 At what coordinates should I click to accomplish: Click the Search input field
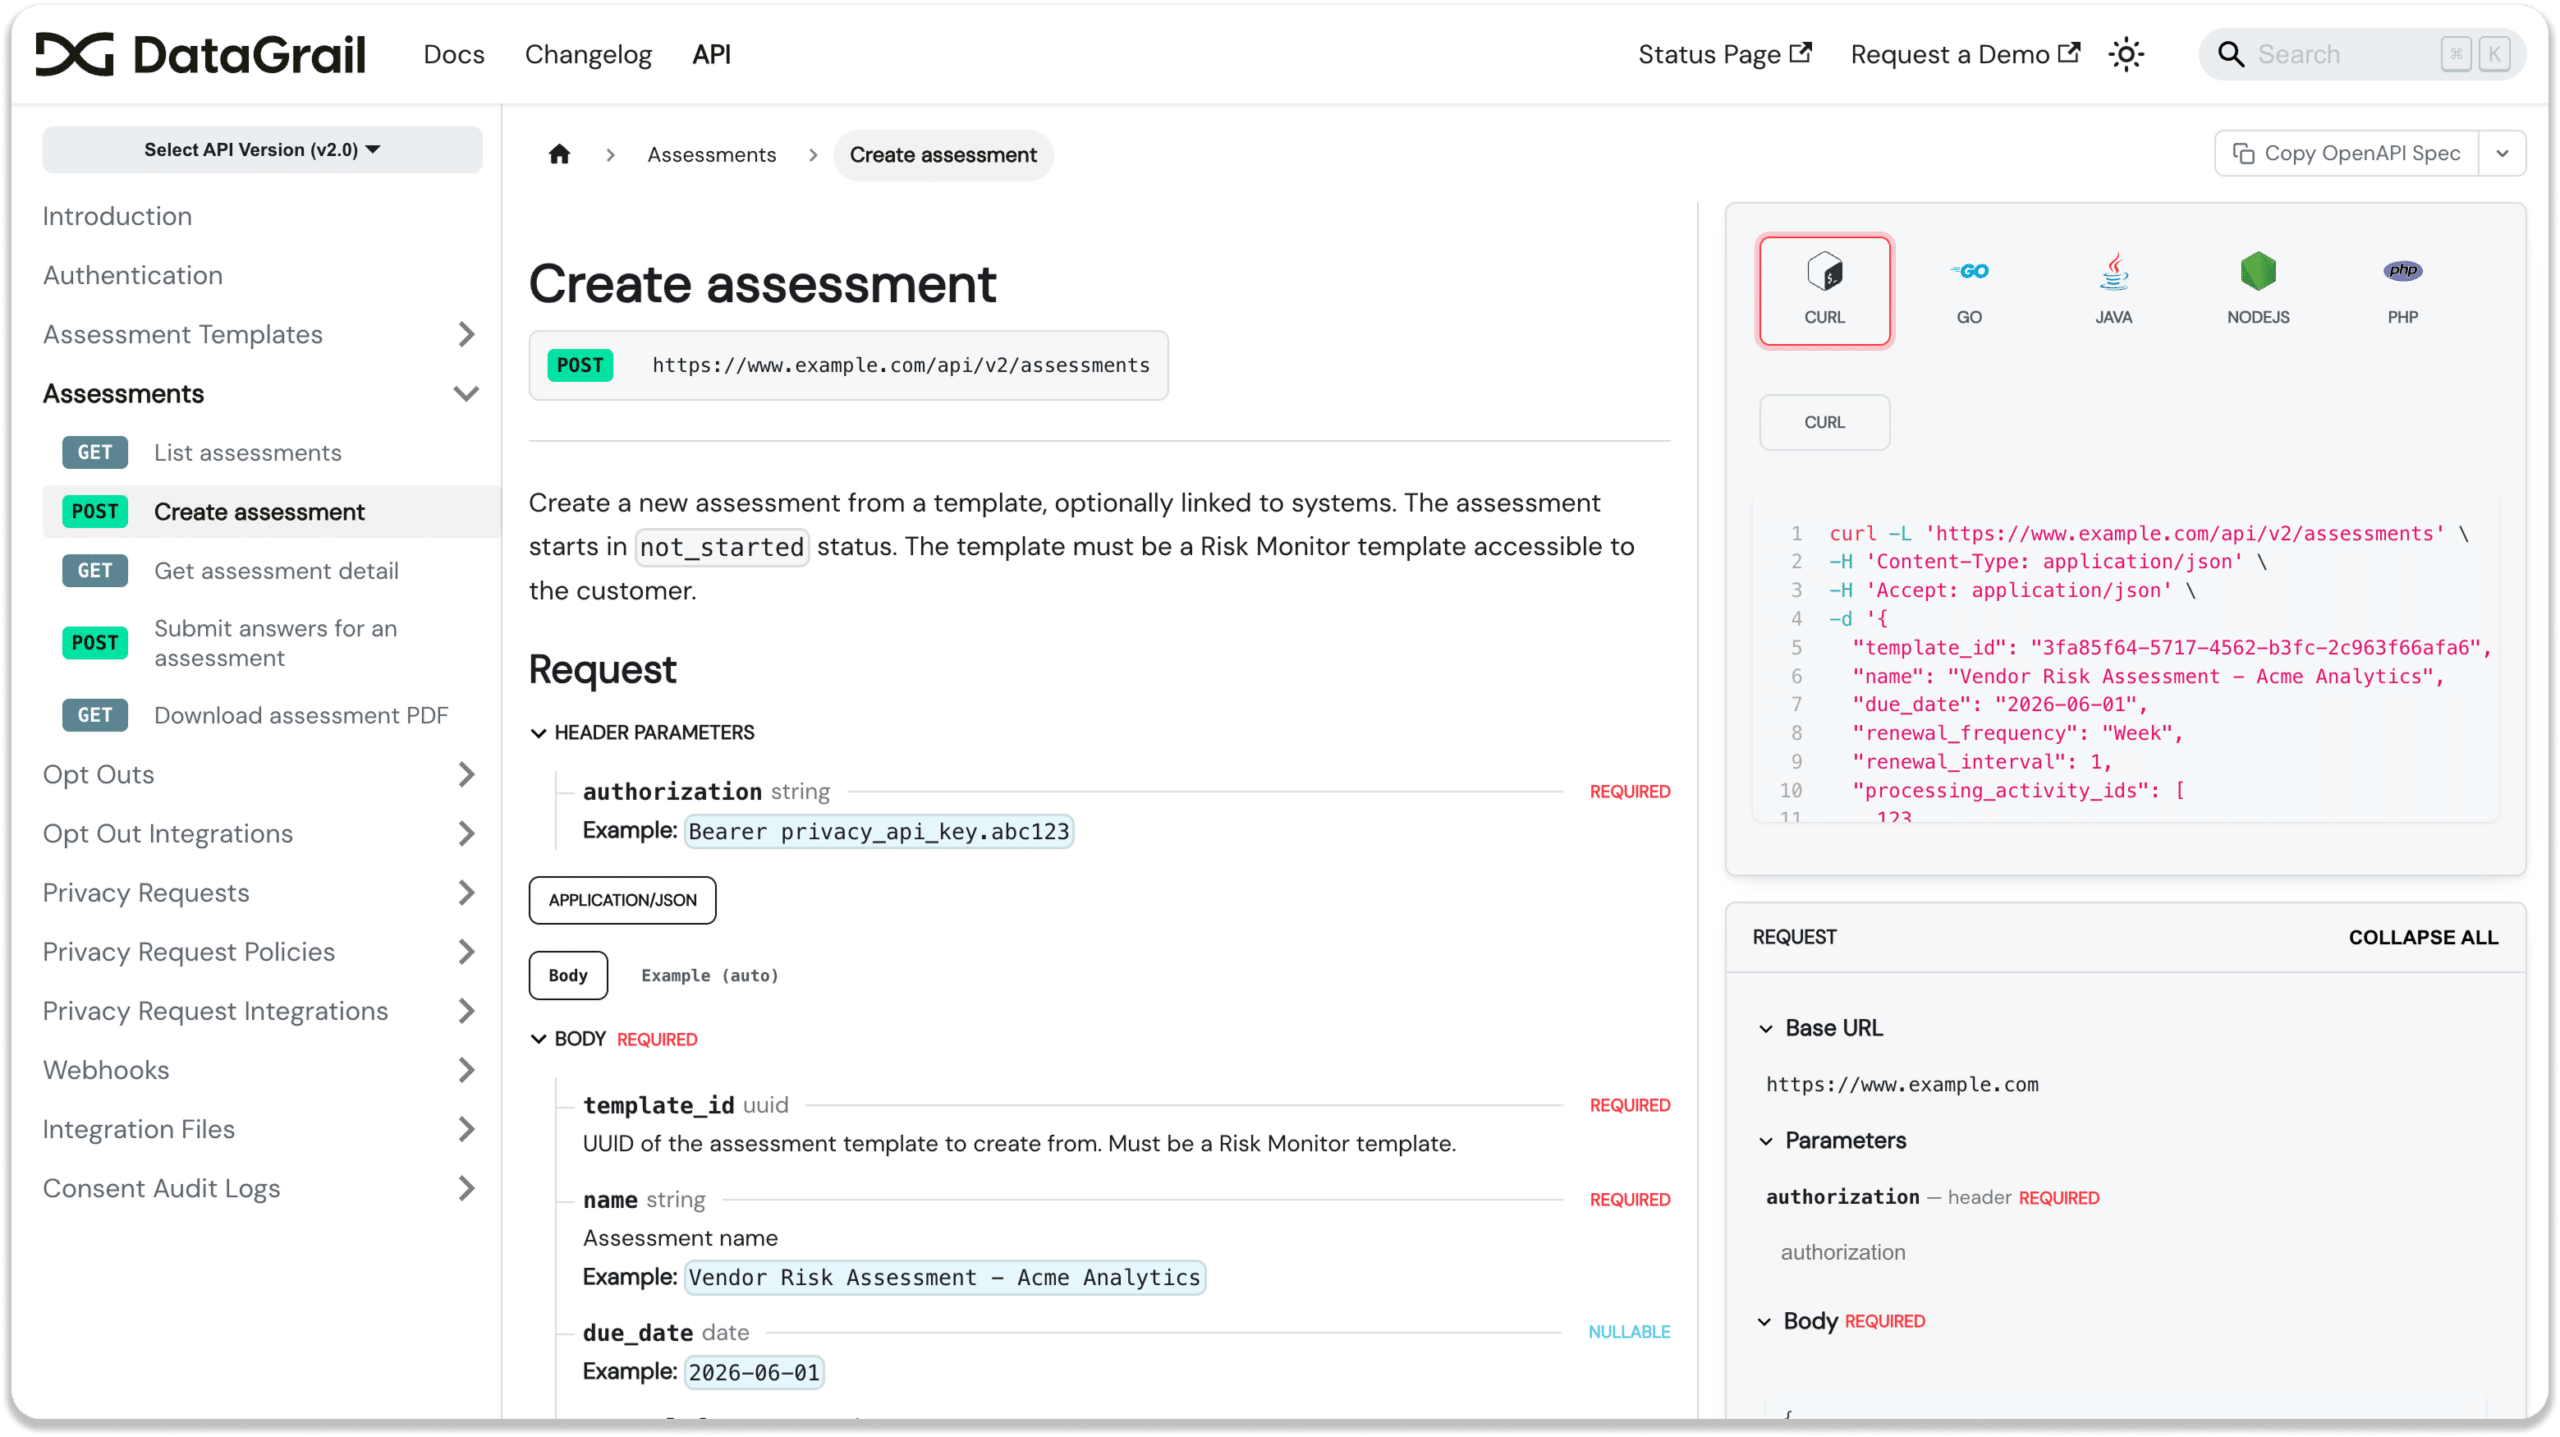[2362, 54]
